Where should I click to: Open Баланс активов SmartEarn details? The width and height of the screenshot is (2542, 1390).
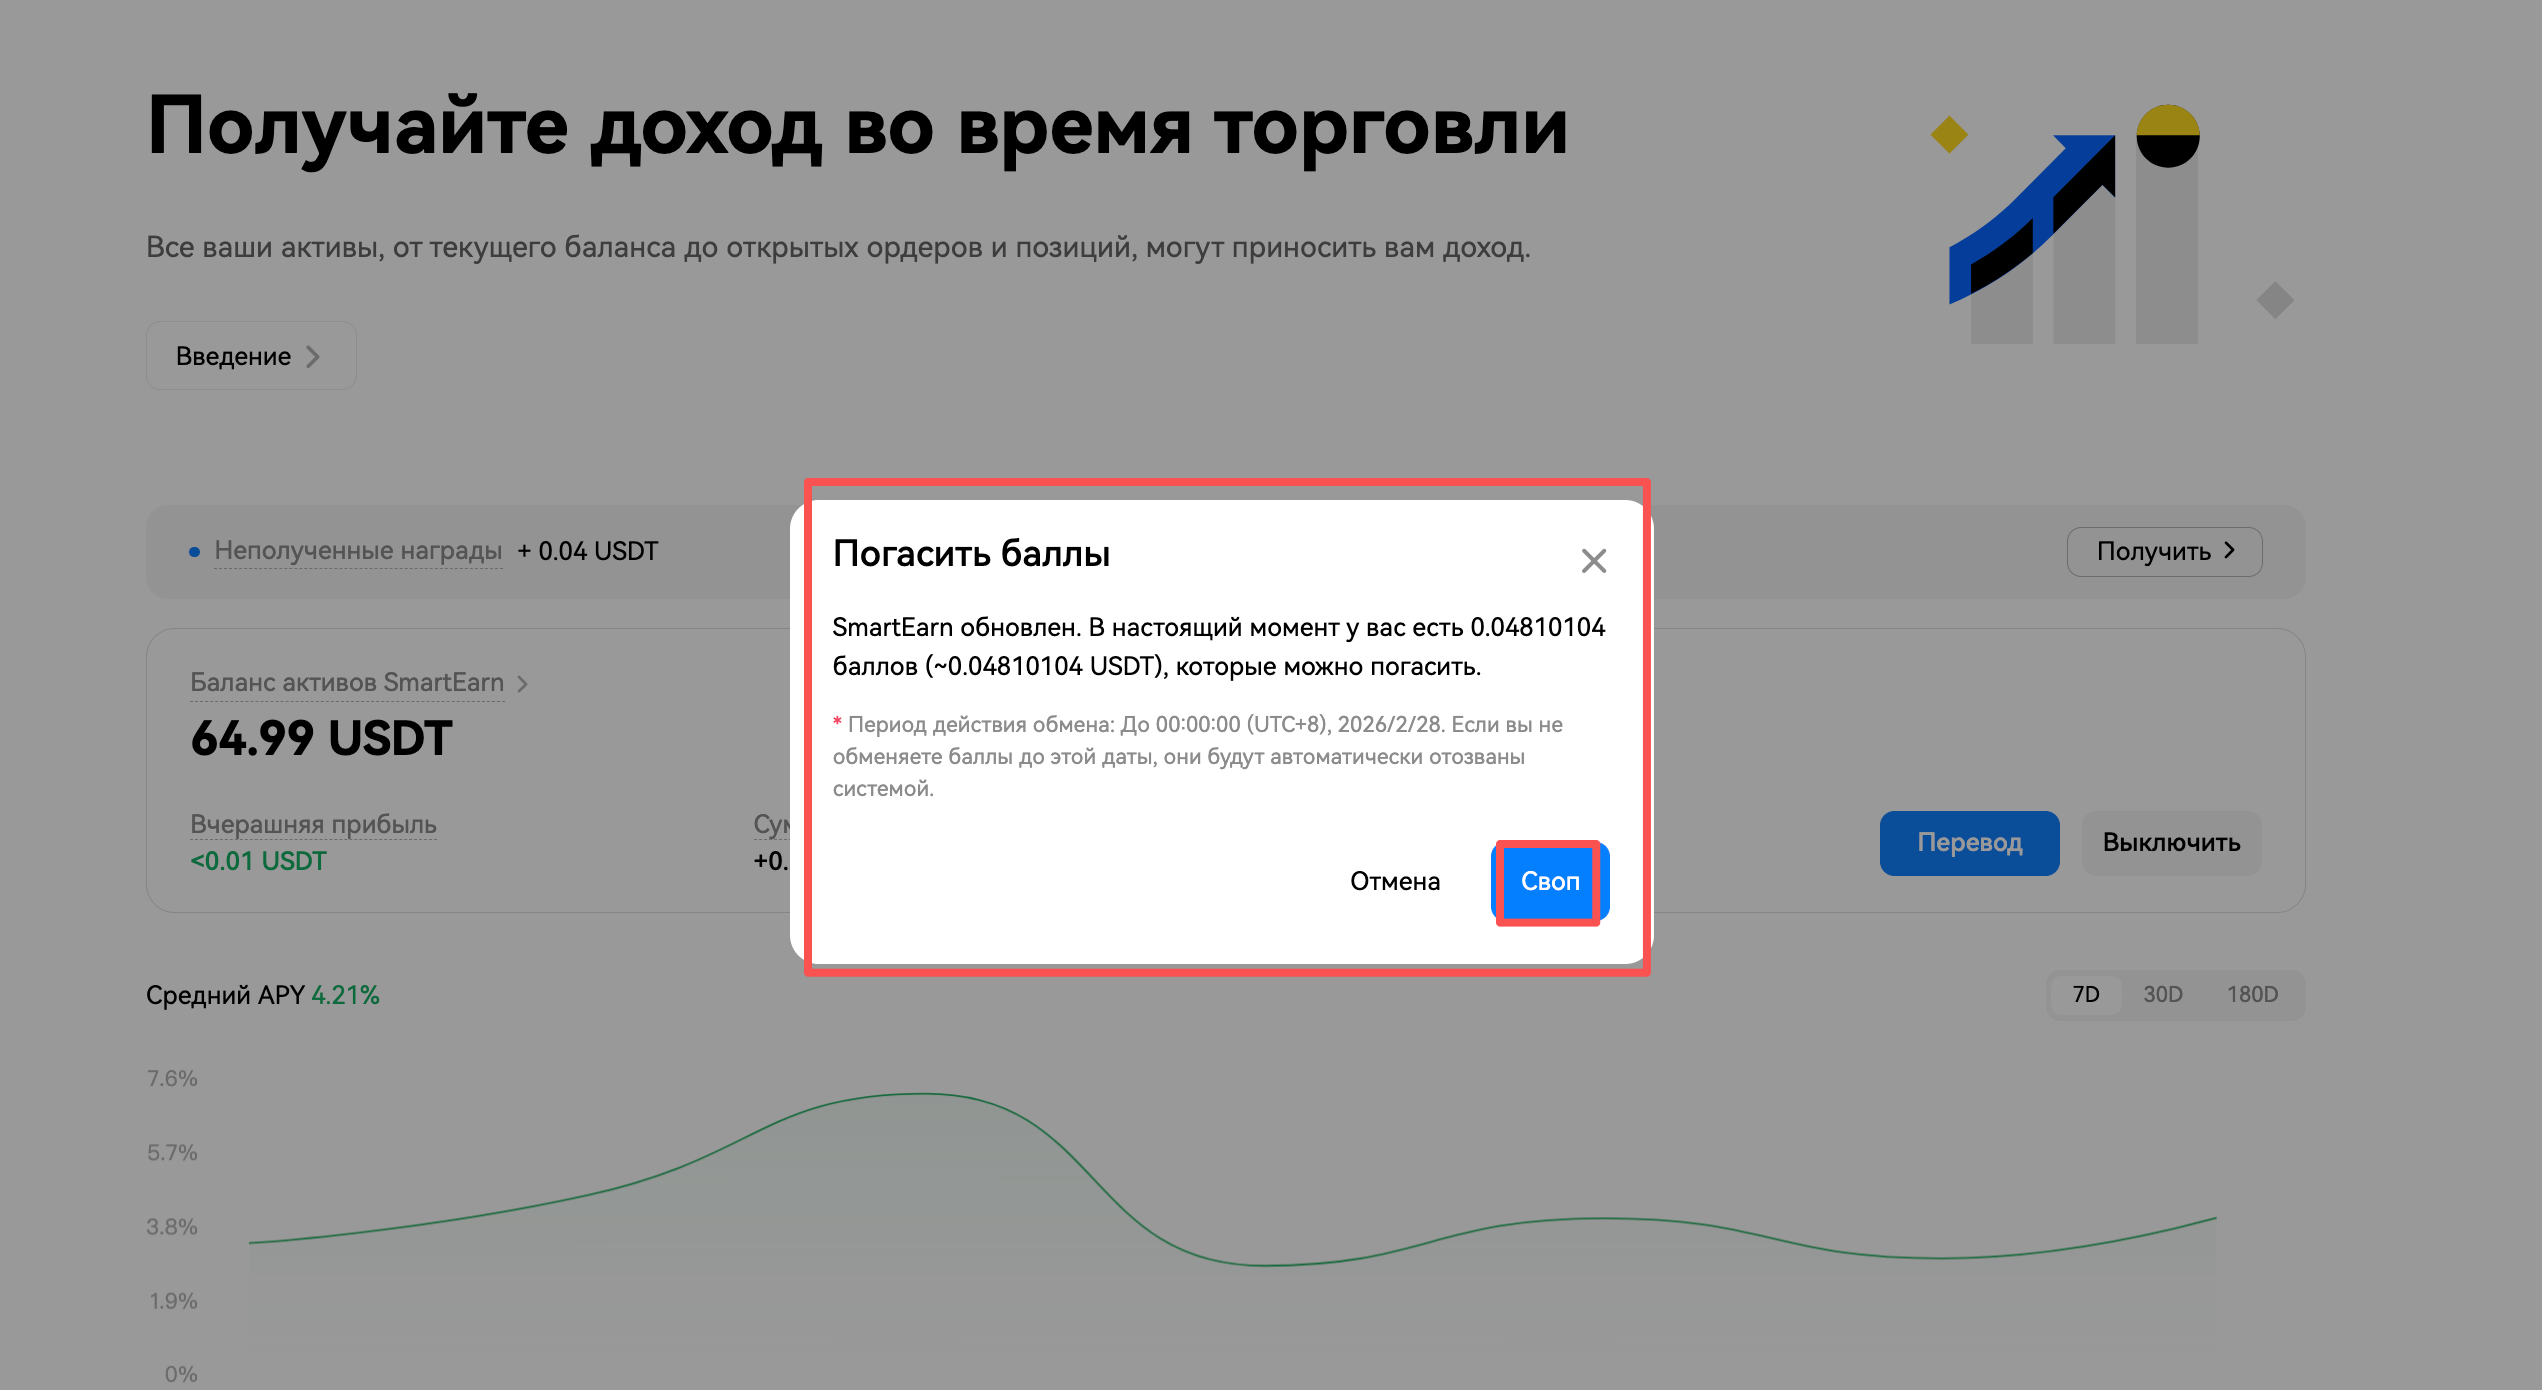click(x=347, y=682)
